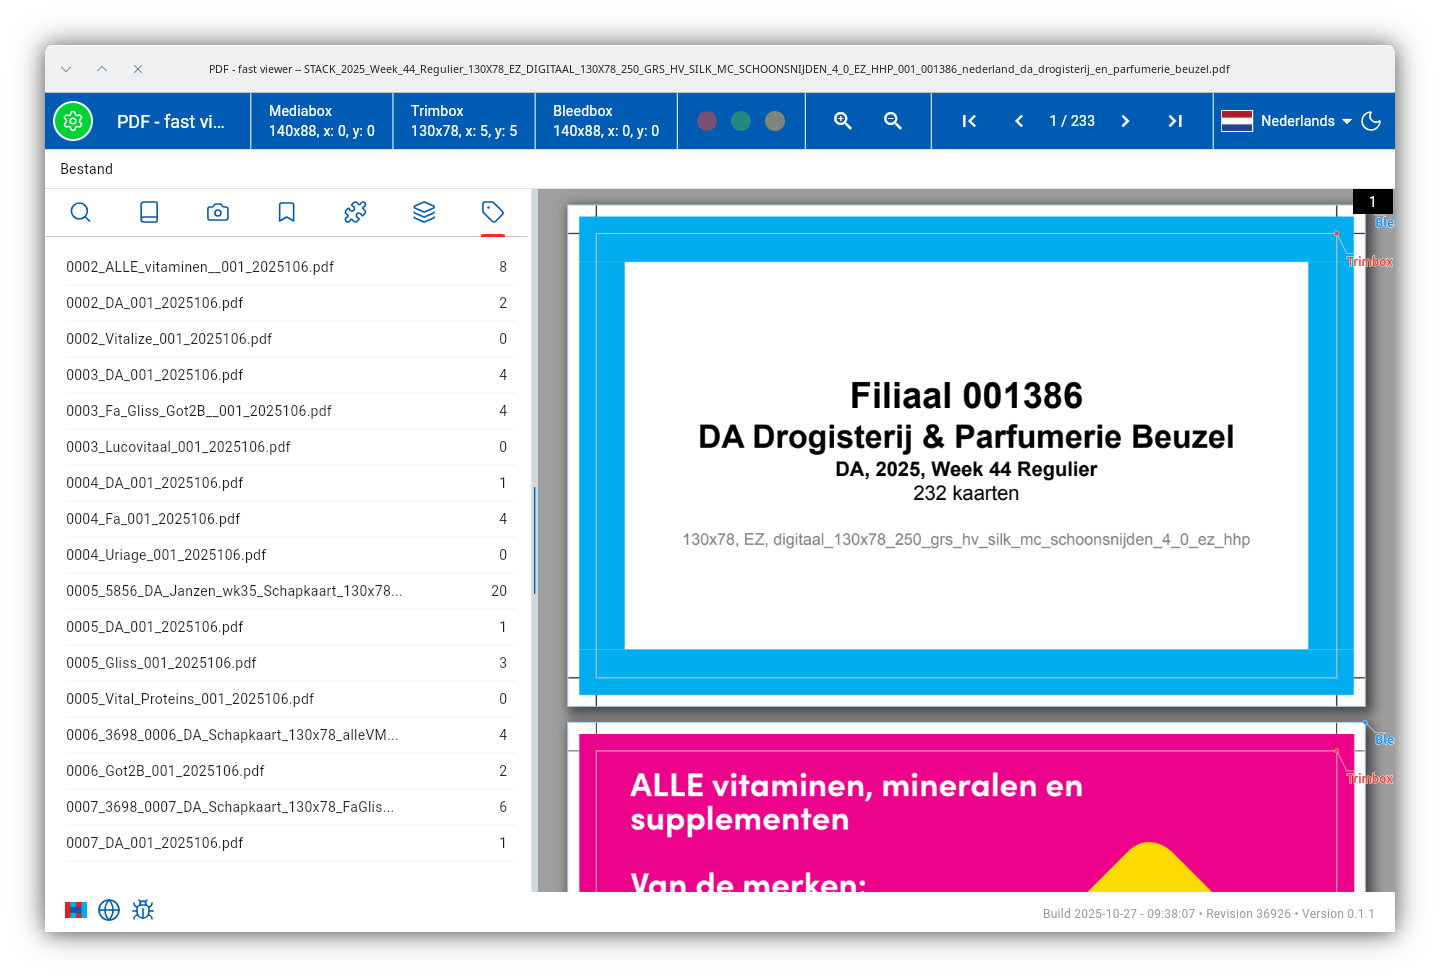Open the layers sidebar tab
The image size is (1440, 977).
coord(424,212)
